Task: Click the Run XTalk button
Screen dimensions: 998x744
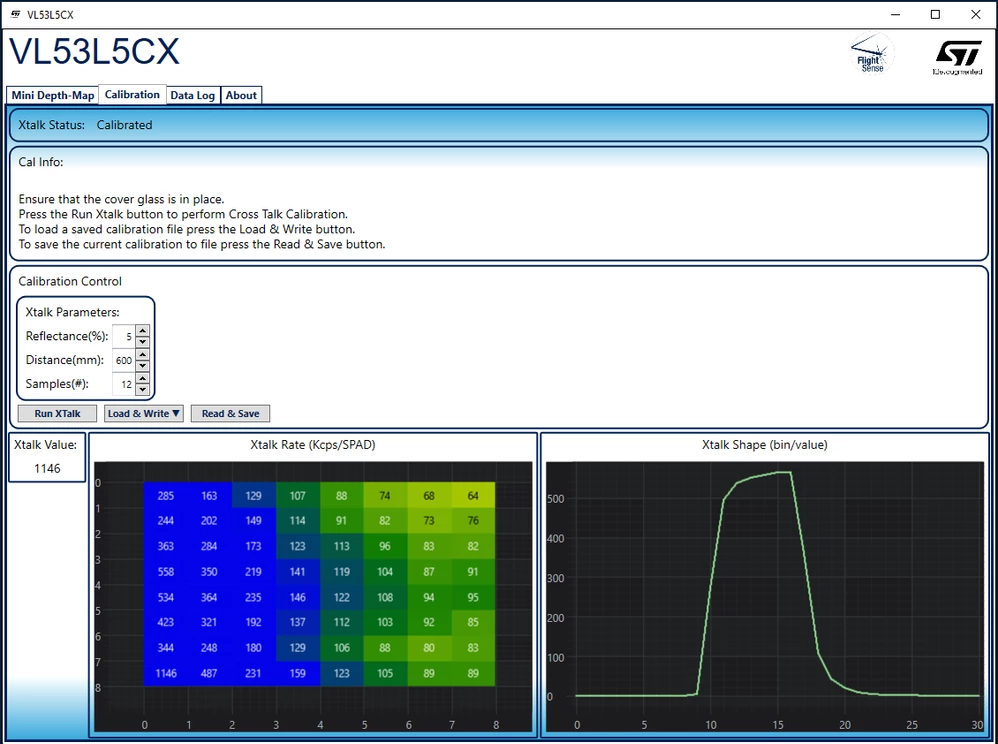Action: pos(57,414)
